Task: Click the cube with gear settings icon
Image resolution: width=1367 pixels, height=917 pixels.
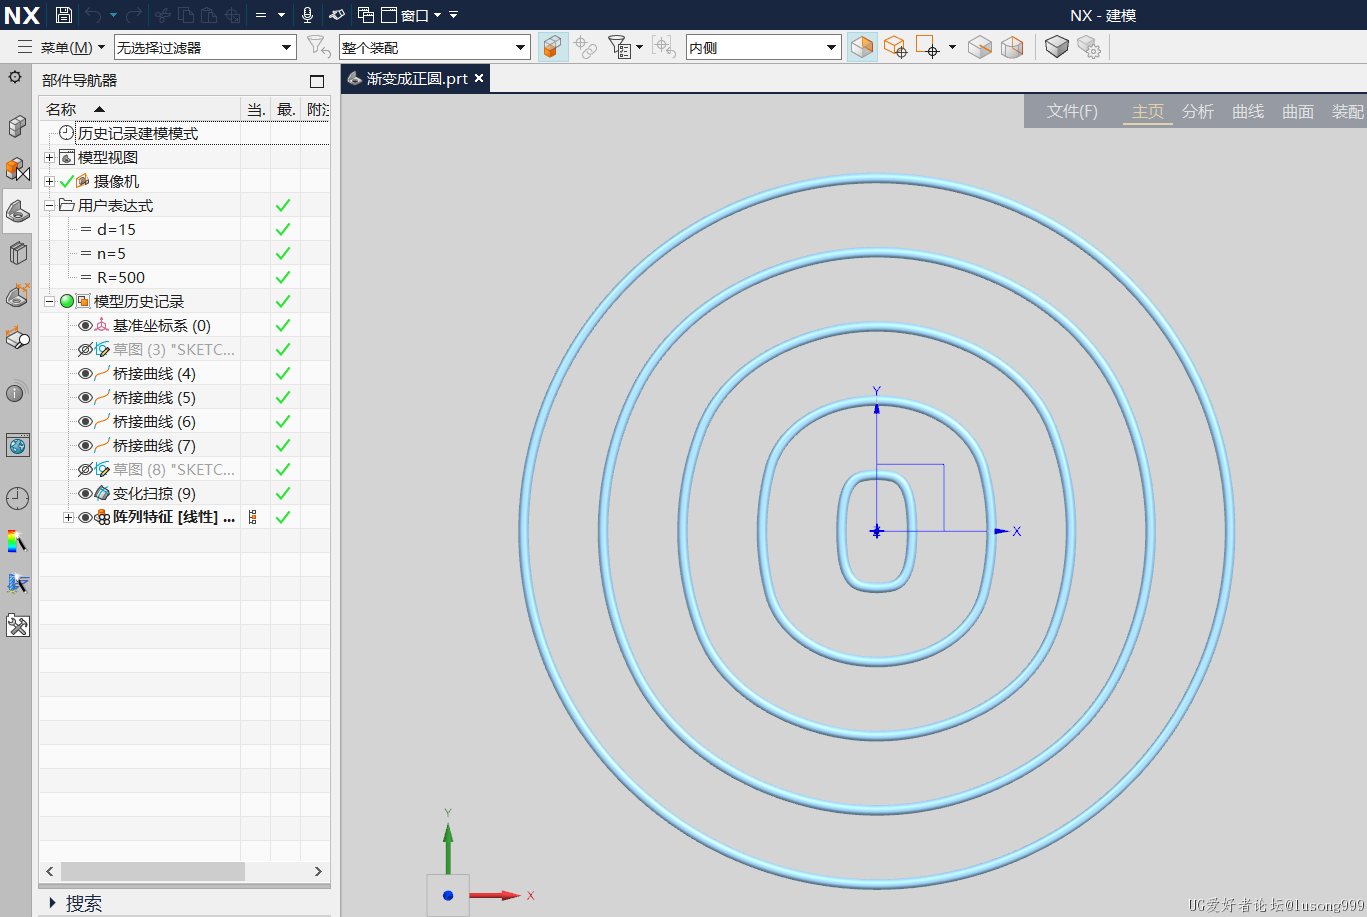Action: [1089, 47]
